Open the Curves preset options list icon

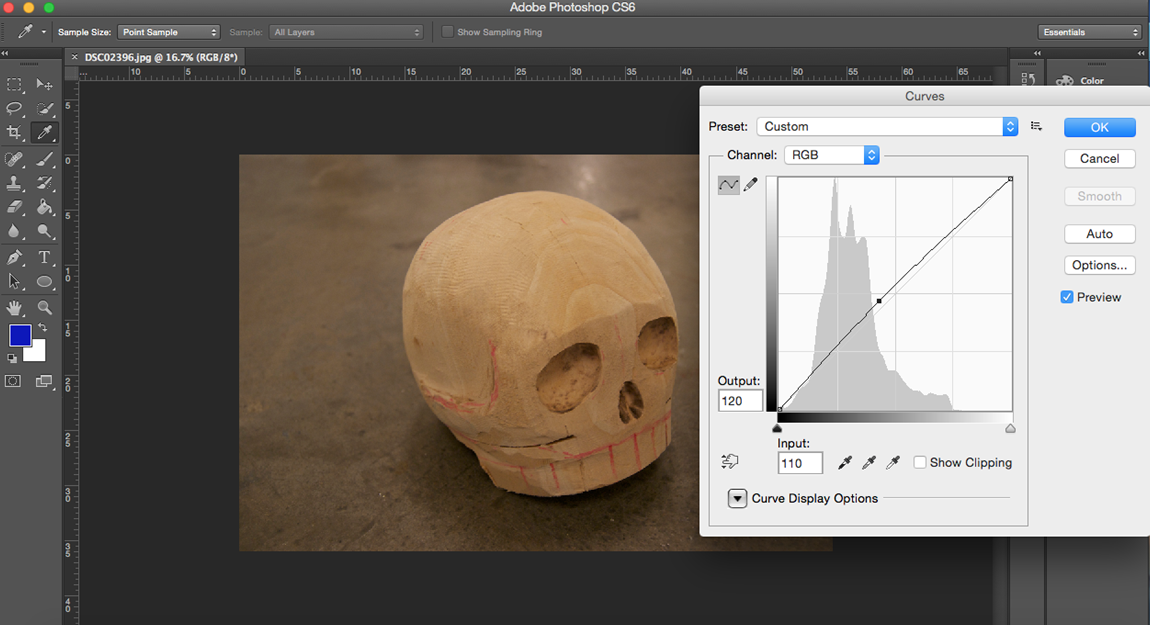1036,125
